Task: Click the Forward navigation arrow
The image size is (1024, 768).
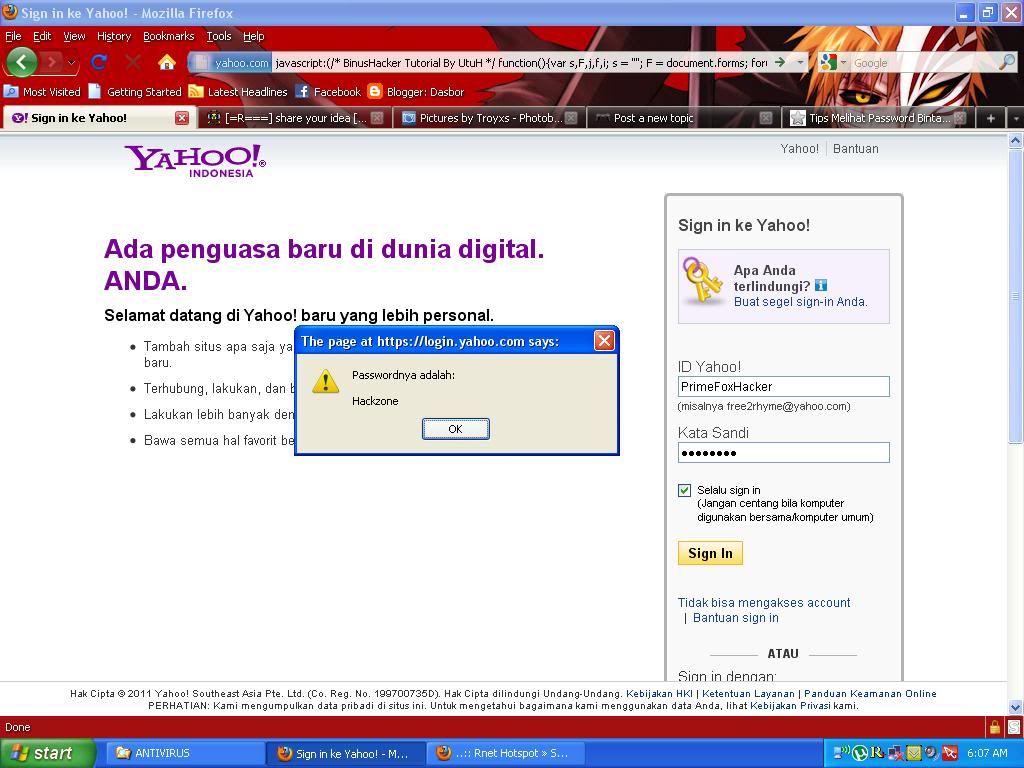Action: [x=51, y=63]
